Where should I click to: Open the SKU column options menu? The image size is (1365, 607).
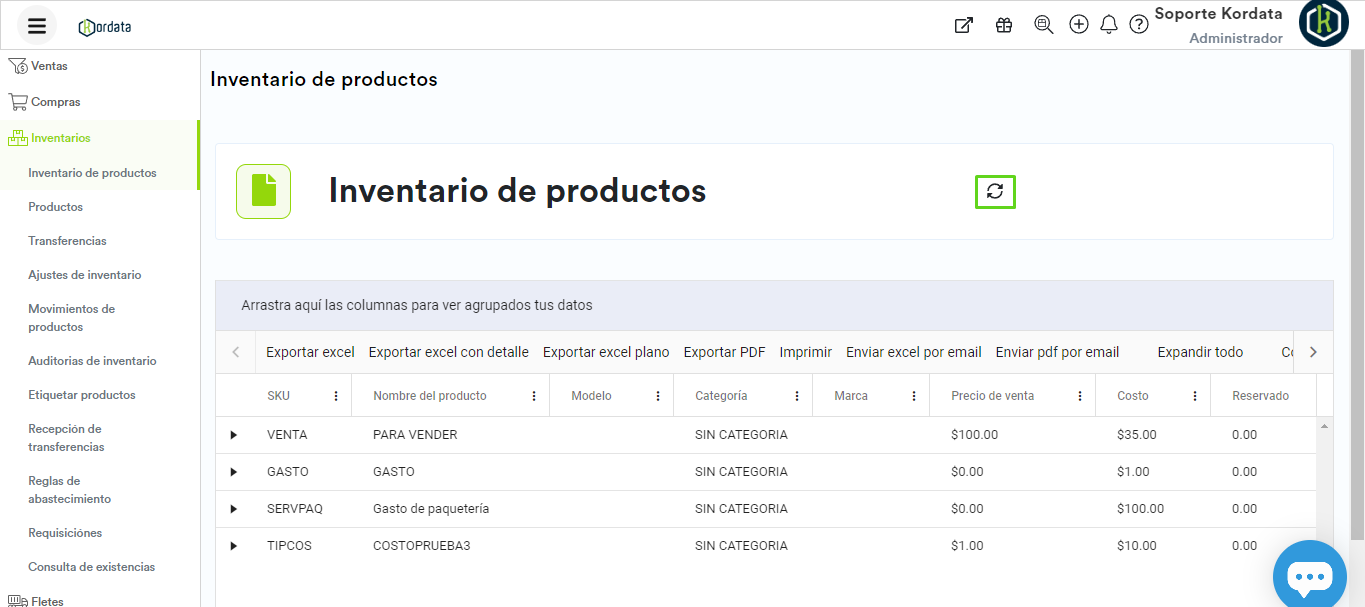coord(336,396)
